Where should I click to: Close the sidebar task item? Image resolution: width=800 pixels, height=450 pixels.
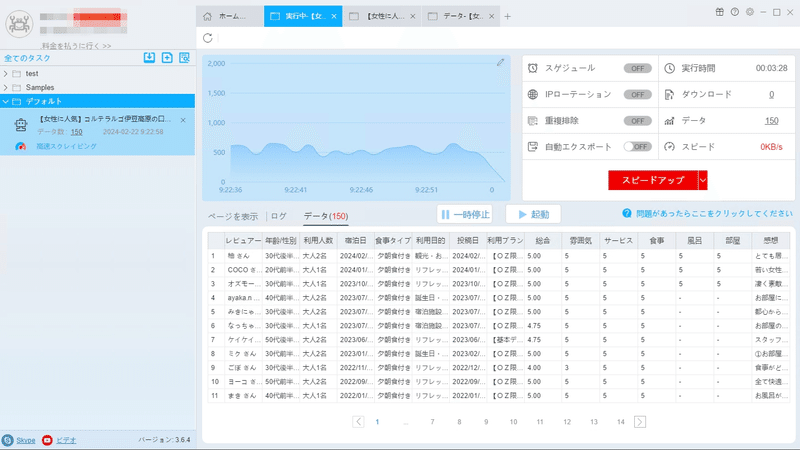183,120
